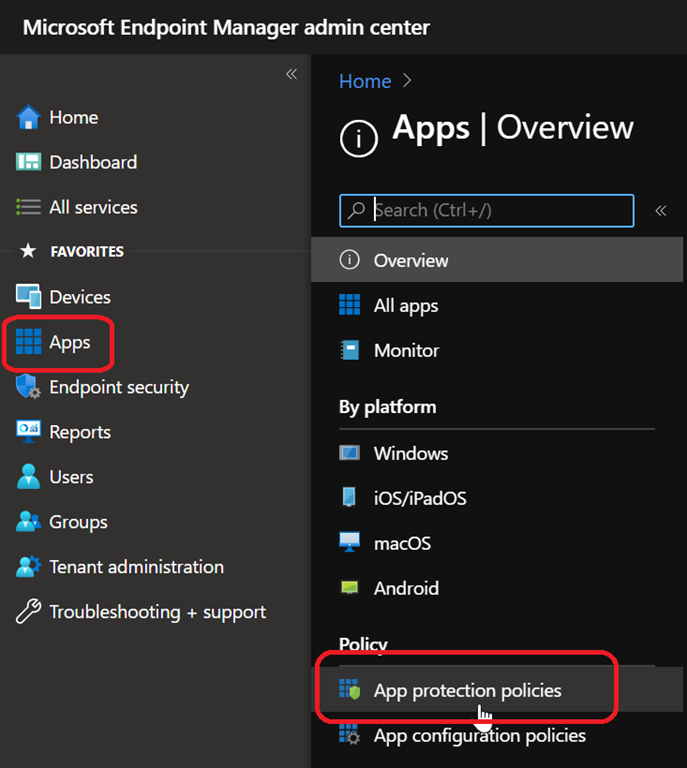This screenshot has width=687, height=768.
Task: Click the Tenant administration gear icon
Action: (28, 567)
